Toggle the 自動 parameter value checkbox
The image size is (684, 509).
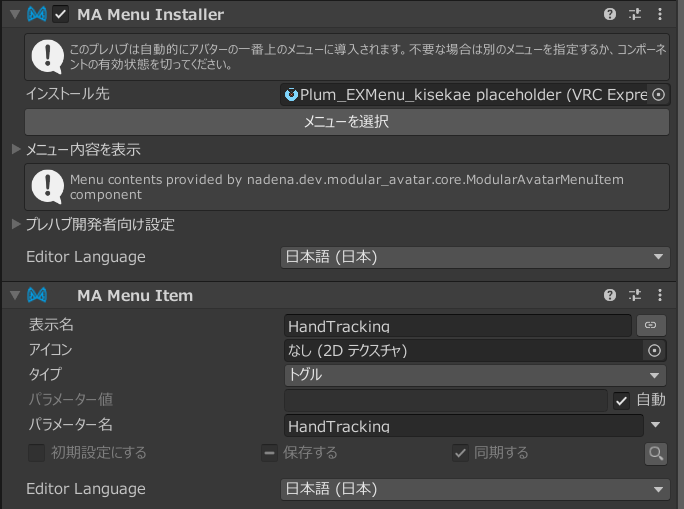click(x=621, y=400)
